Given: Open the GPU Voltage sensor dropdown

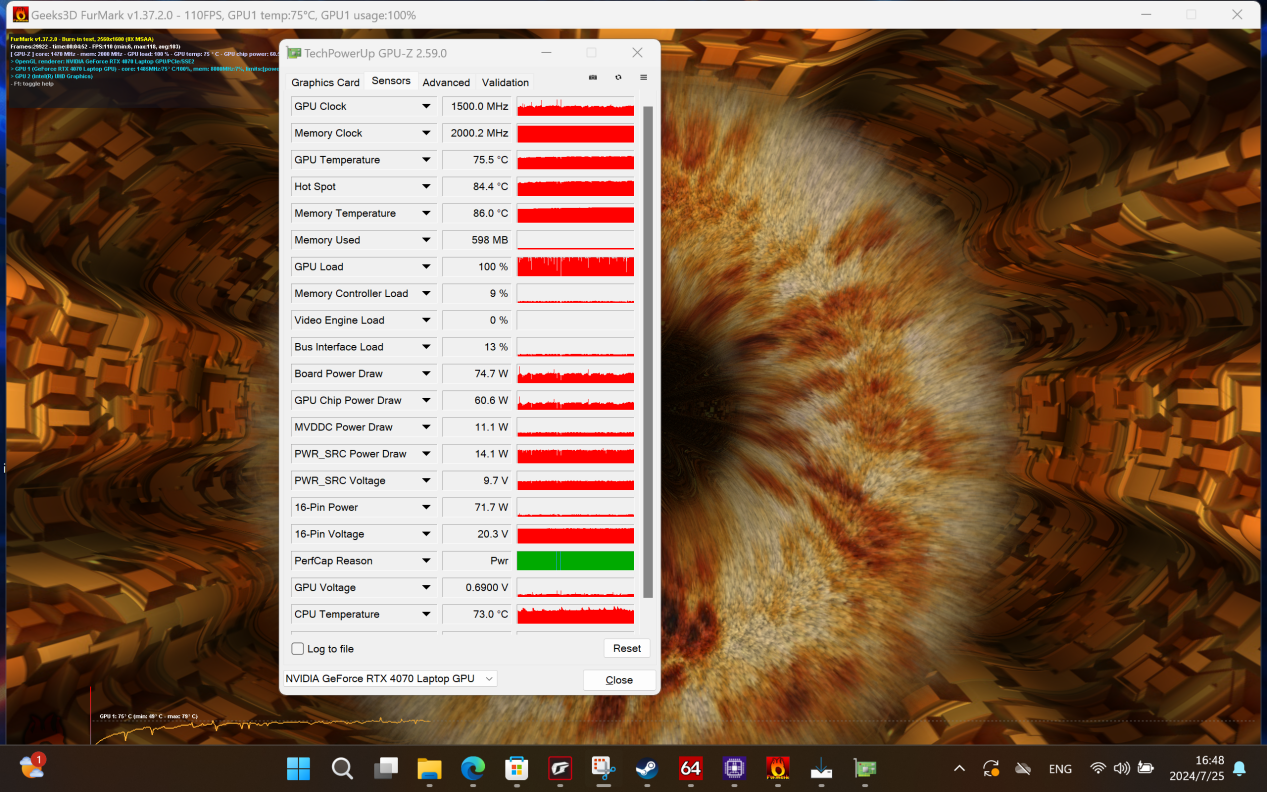Looking at the screenshot, I should [x=427, y=588].
